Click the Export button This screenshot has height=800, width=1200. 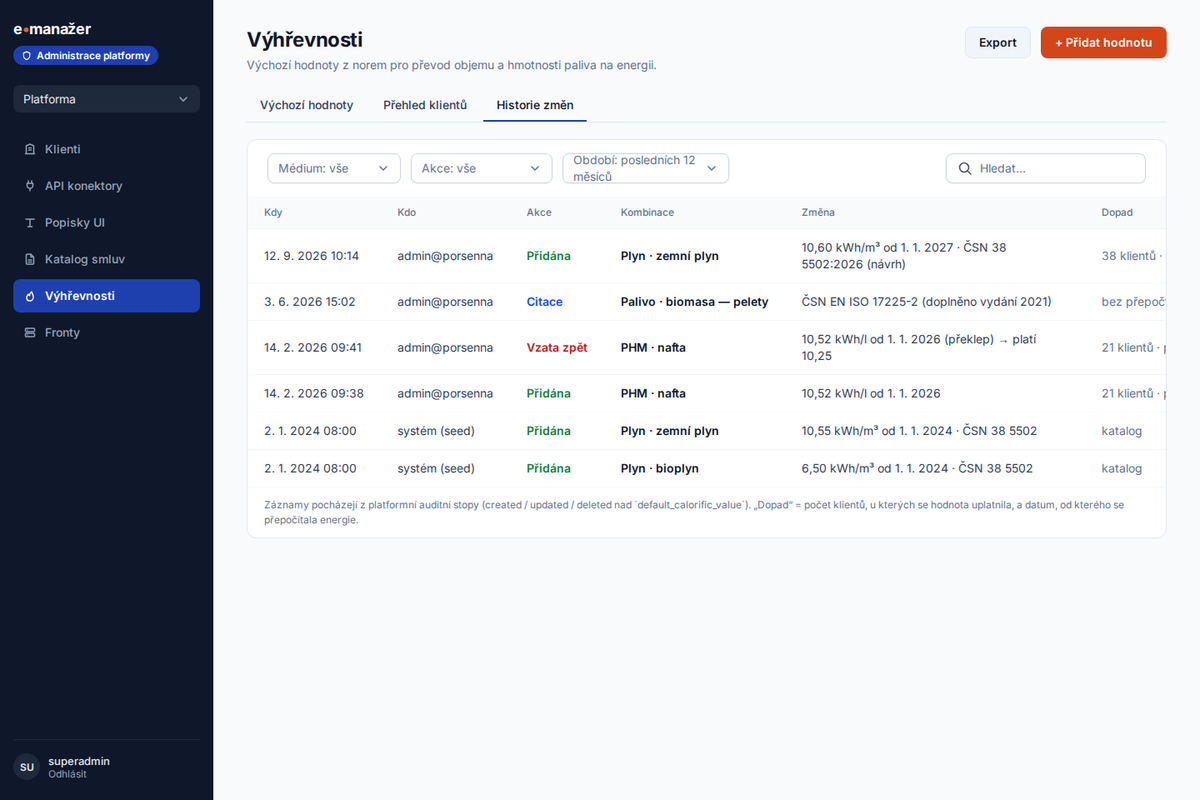point(998,42)
